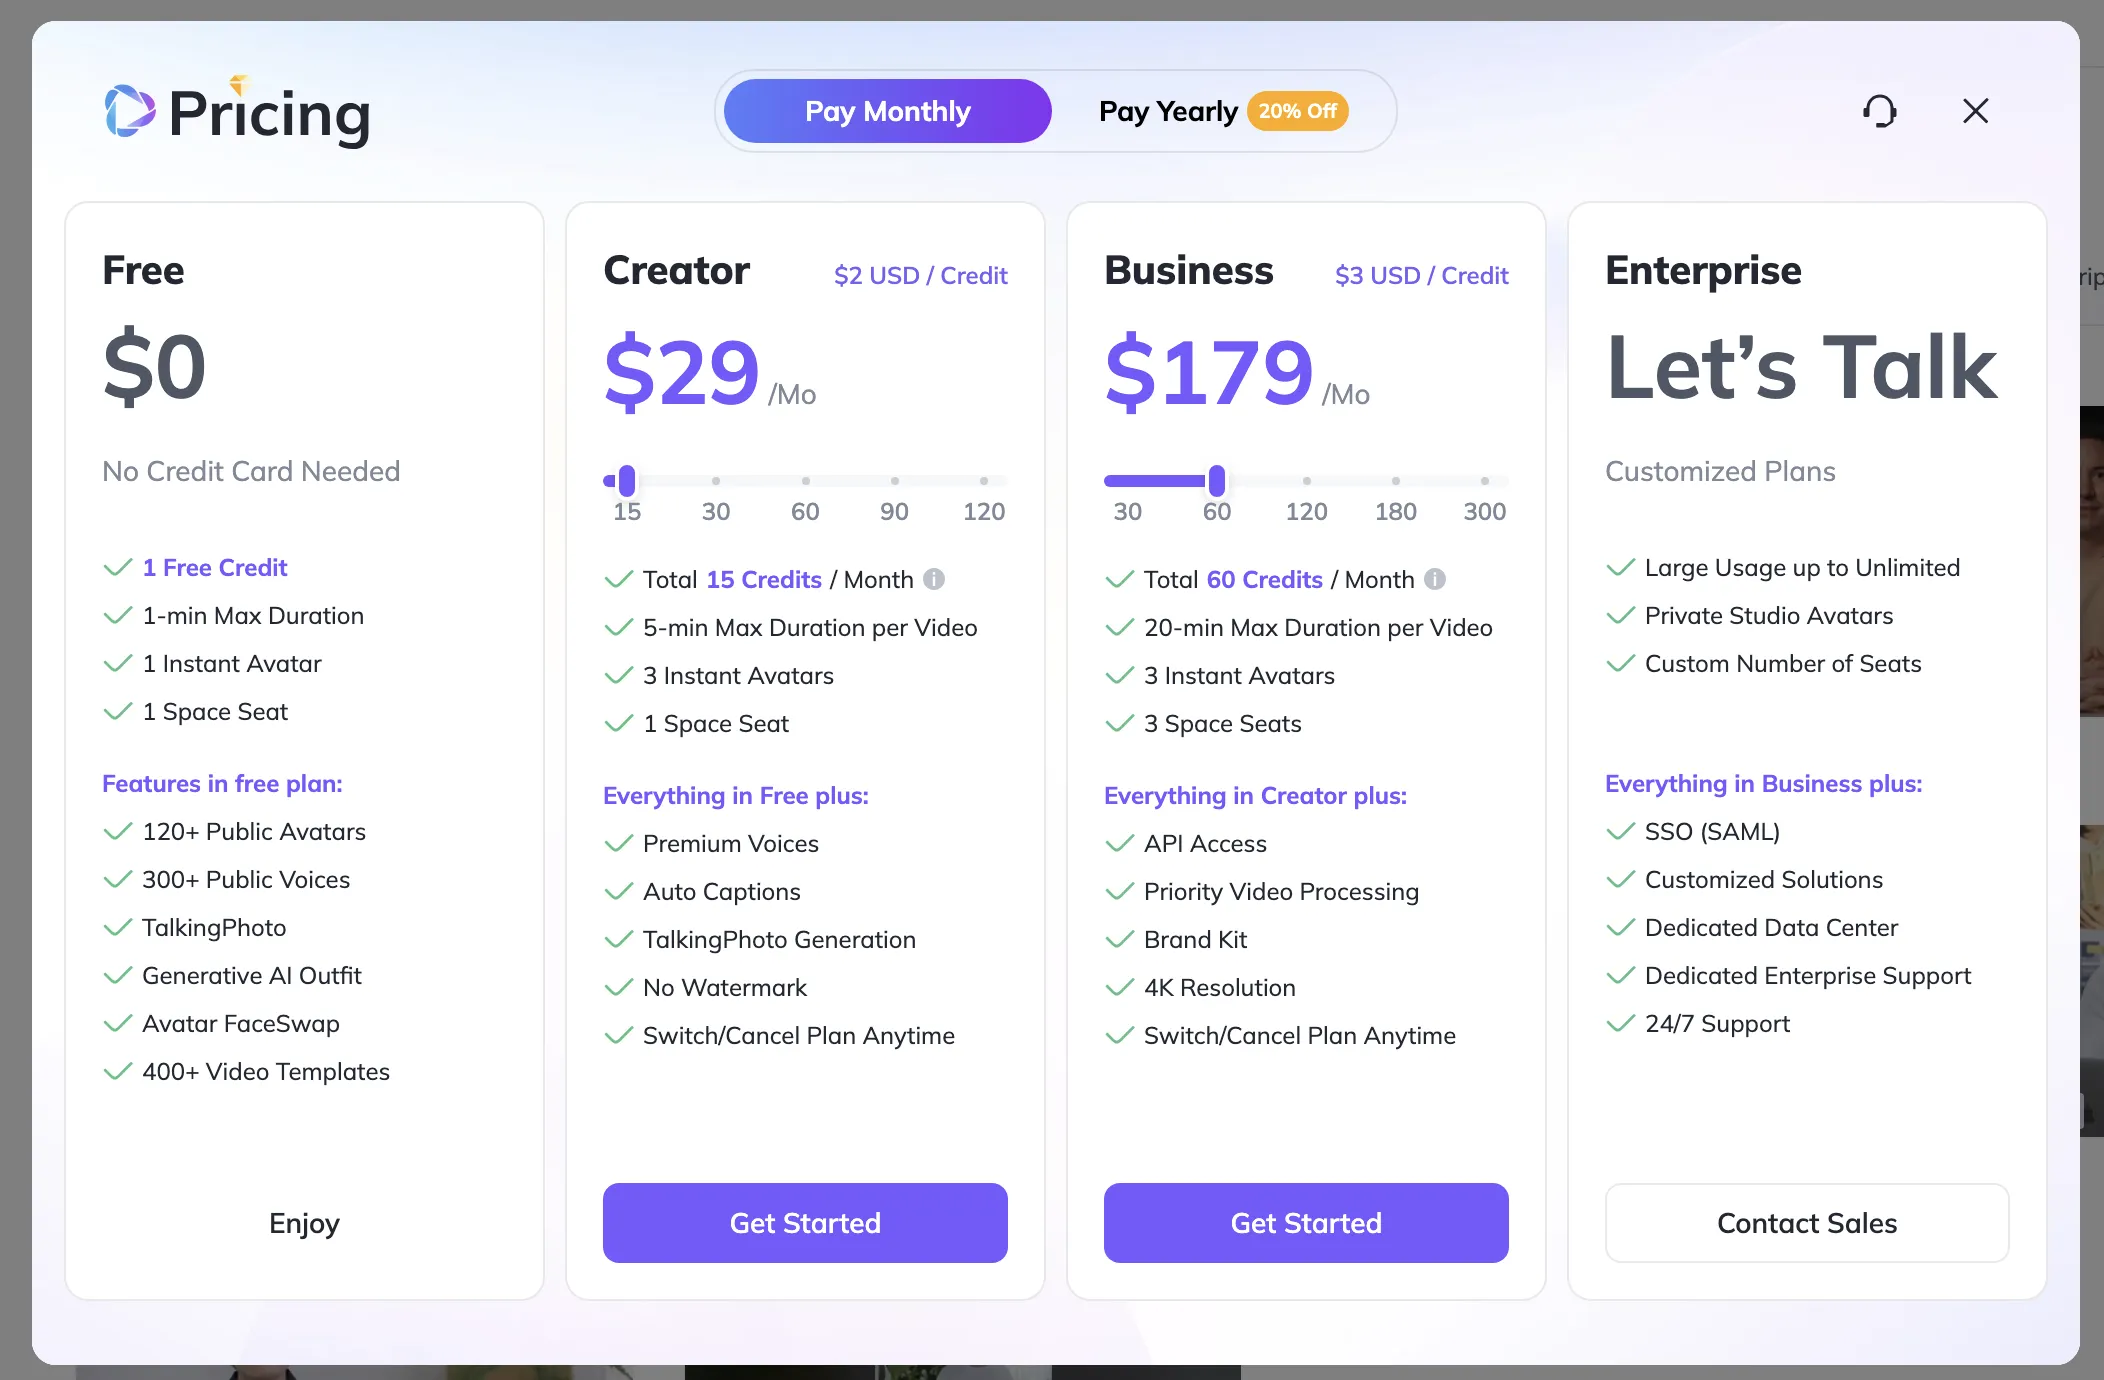2104x1380 pixels.
Task: Click the $3 USD / Credit label
Action: click(1422, 275)
